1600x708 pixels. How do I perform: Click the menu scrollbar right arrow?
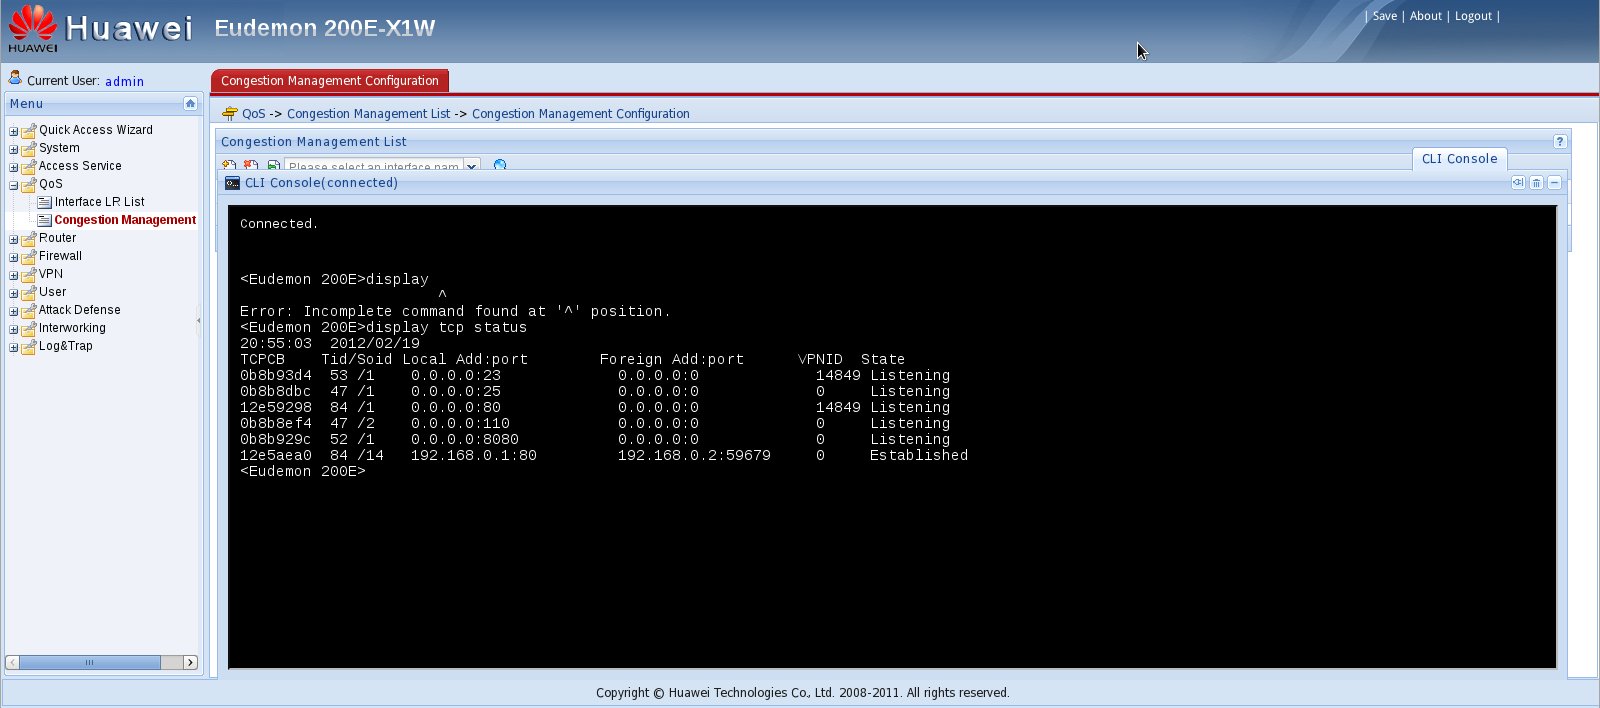coord(190,662)
